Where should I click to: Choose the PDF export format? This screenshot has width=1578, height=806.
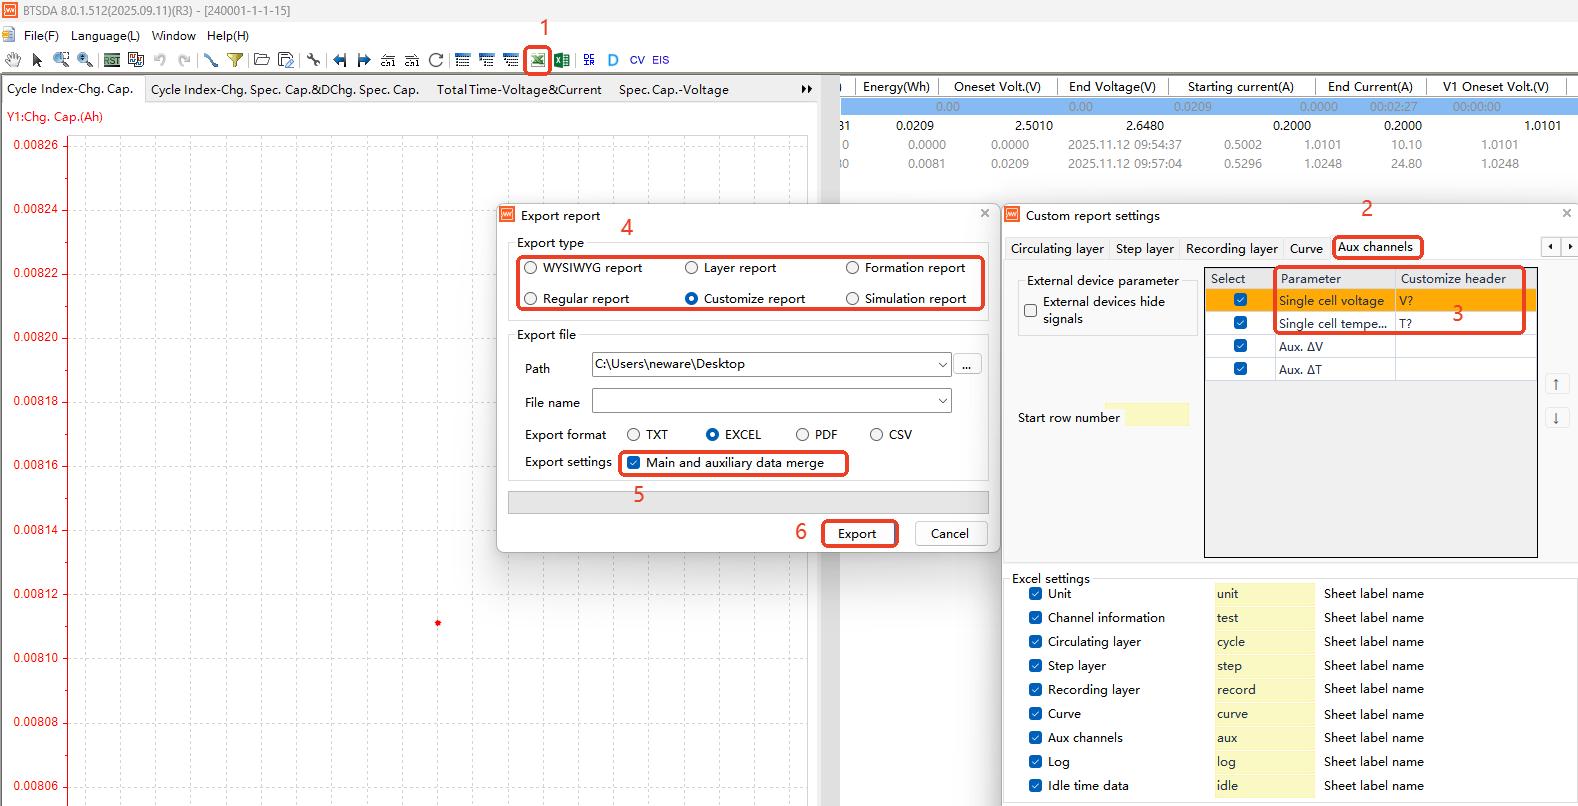(x=802, y=435)
